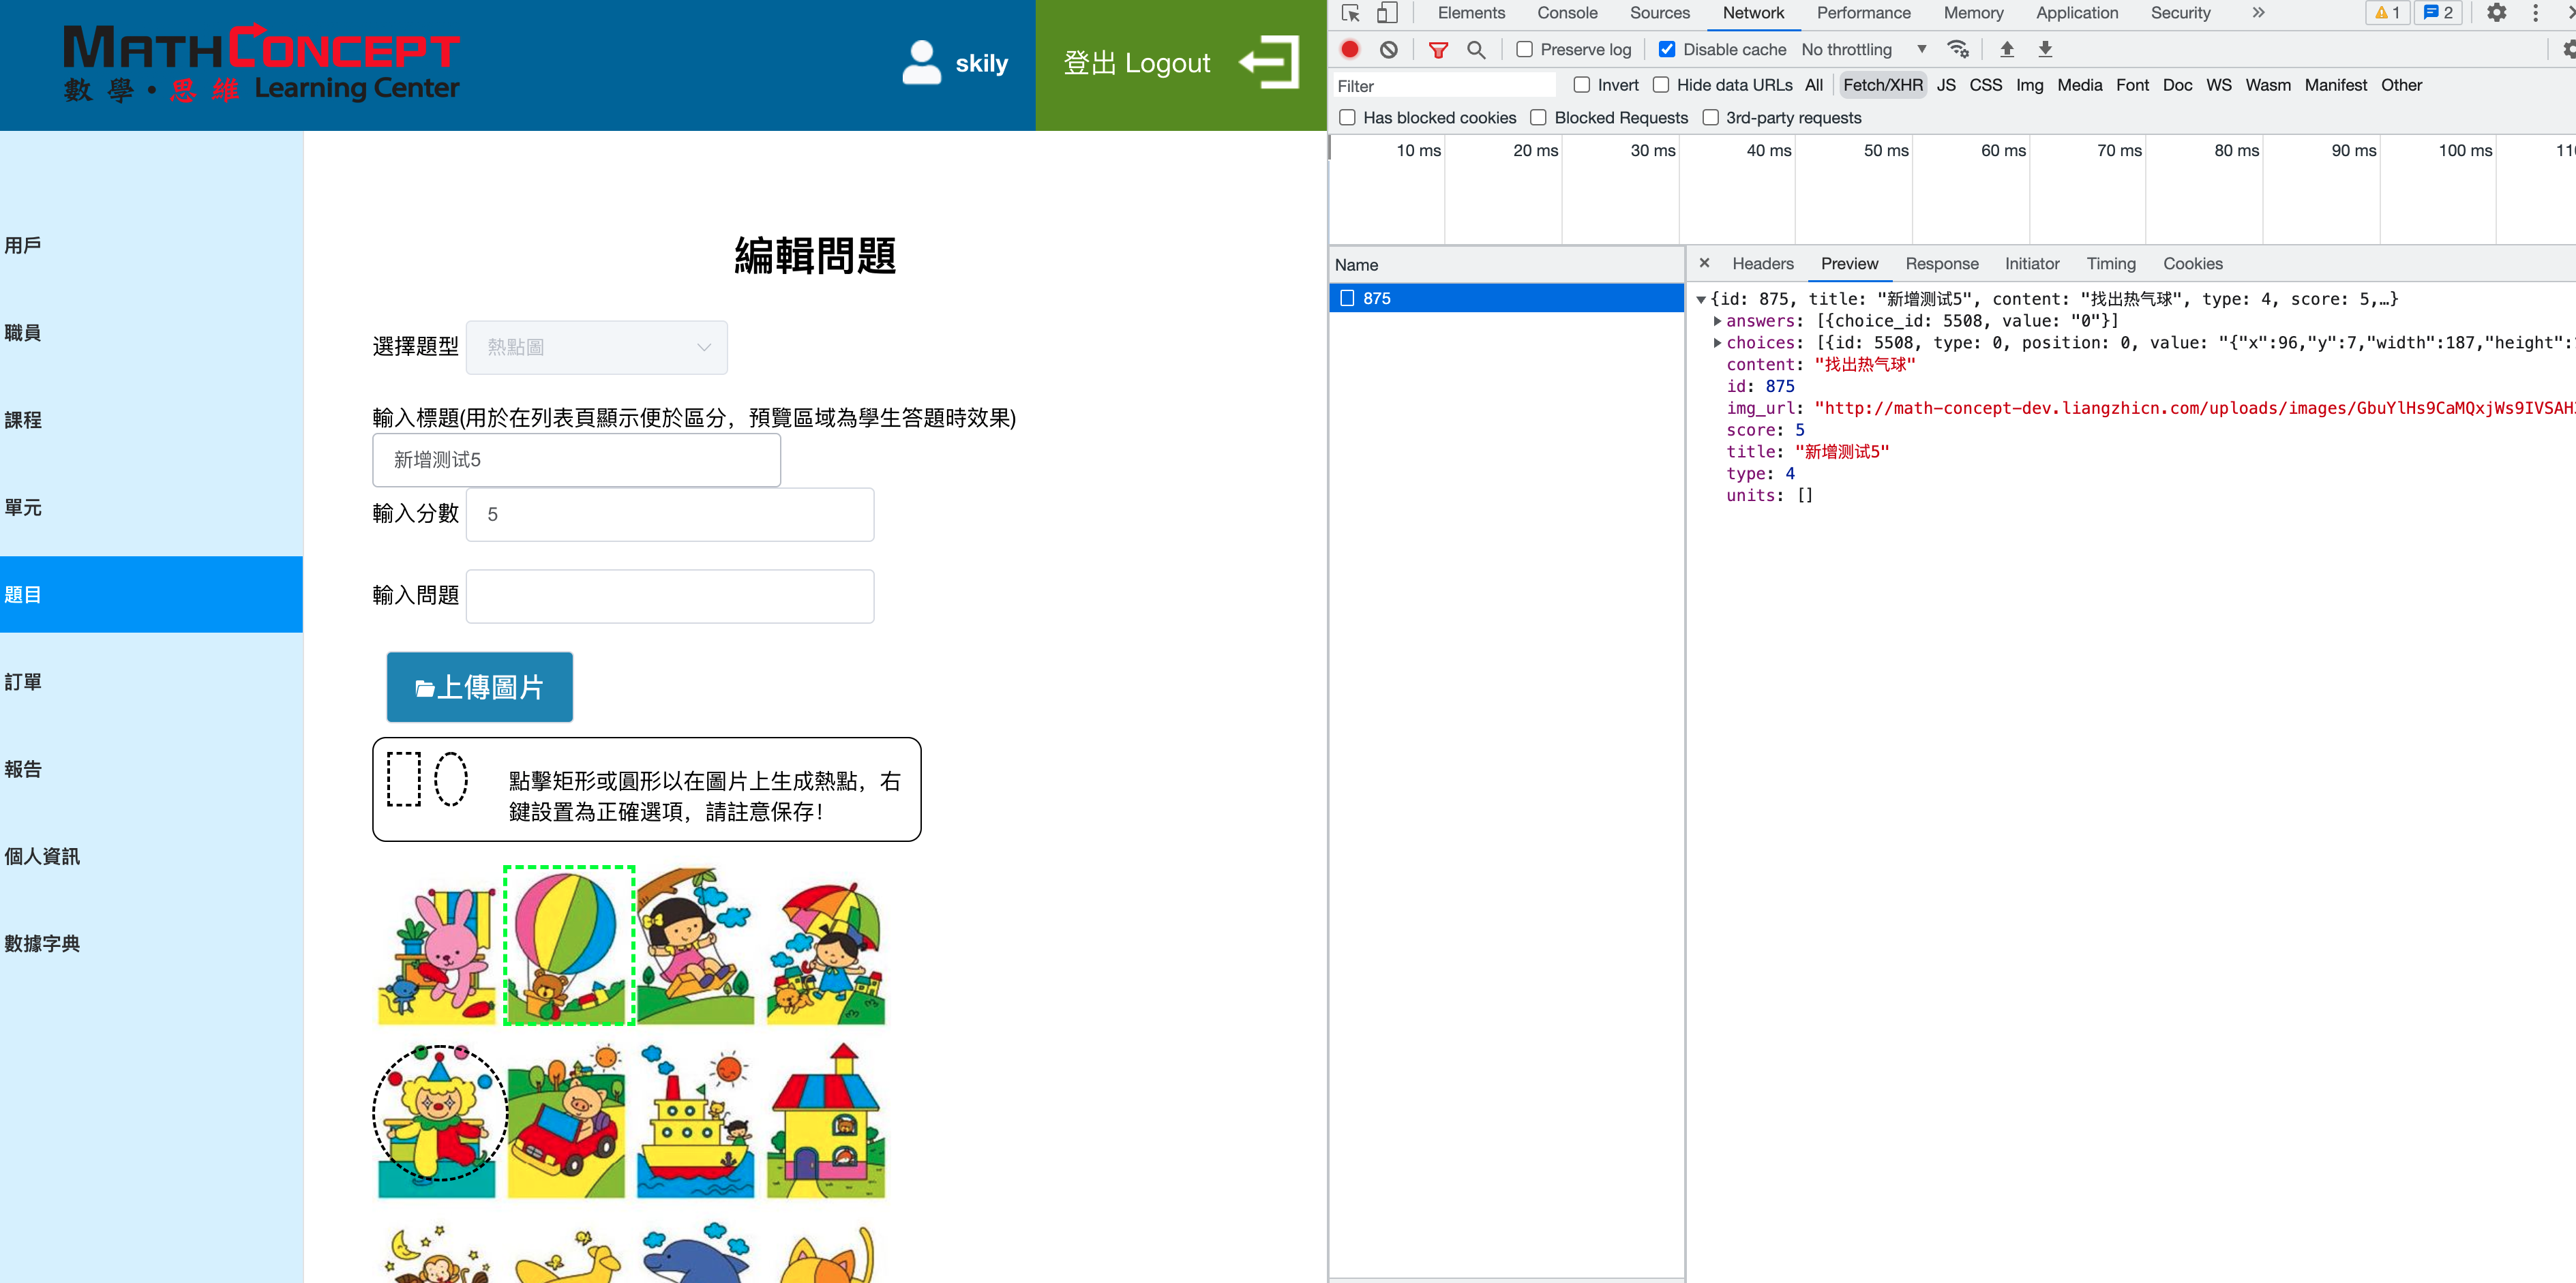
Task: Stop recording network log red button
Action: 1350,49
